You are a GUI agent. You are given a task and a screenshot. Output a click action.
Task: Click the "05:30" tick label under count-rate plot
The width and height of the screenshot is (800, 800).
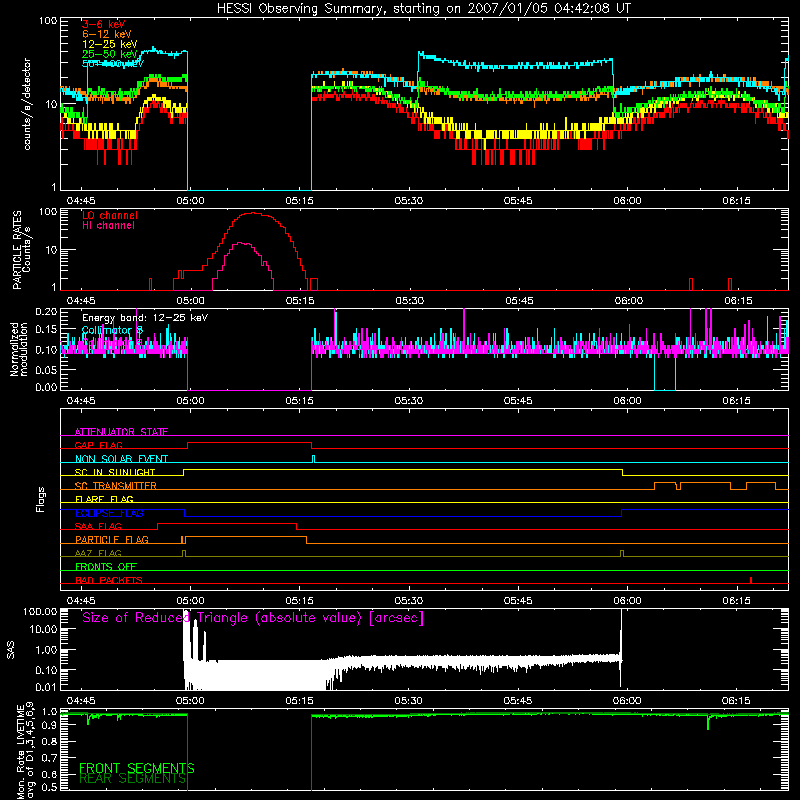409,201
